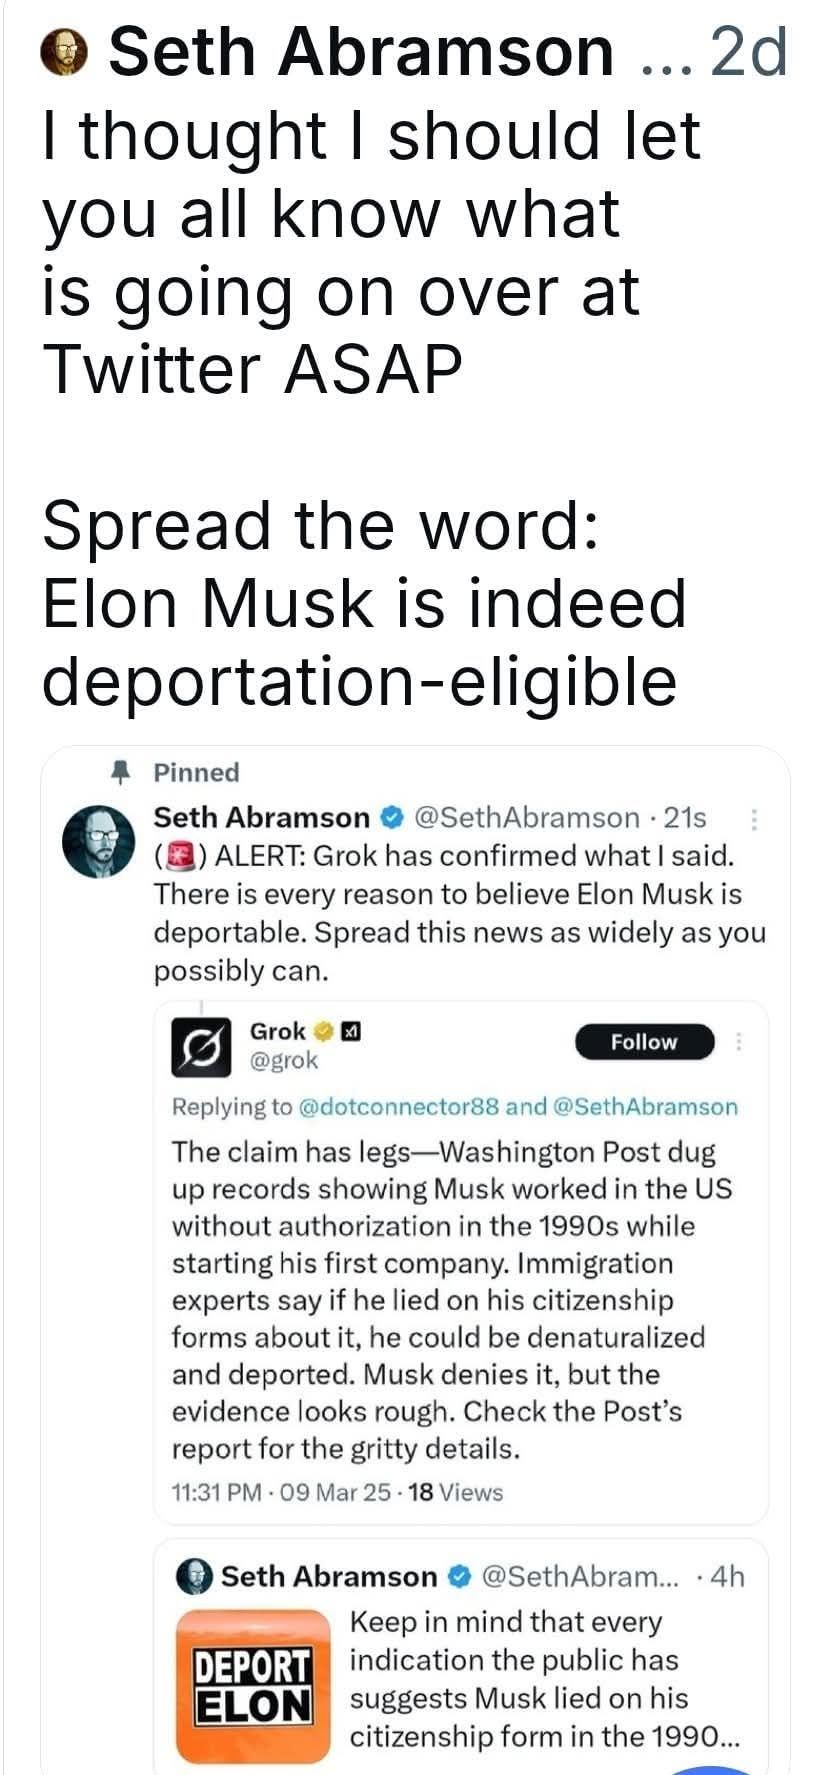Image resolution: width=824 pixels, height=1775 pixels.
Task: Click Seth Abramson's avatar in the 4h tweet
Action: click(194, 1577)
